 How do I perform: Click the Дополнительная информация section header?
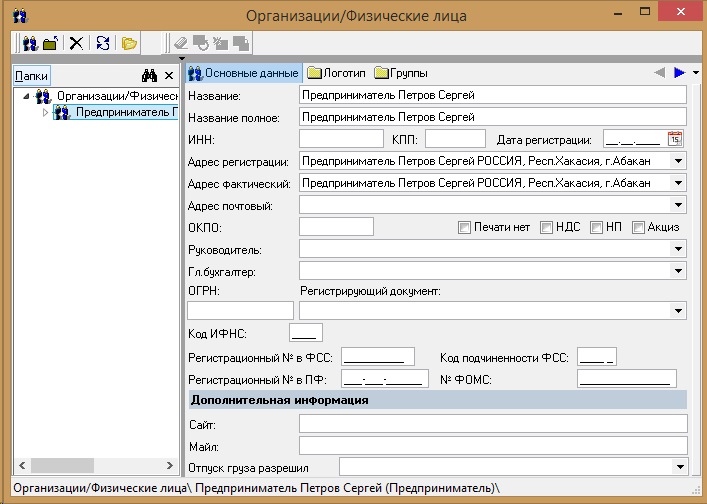(437, 400)
